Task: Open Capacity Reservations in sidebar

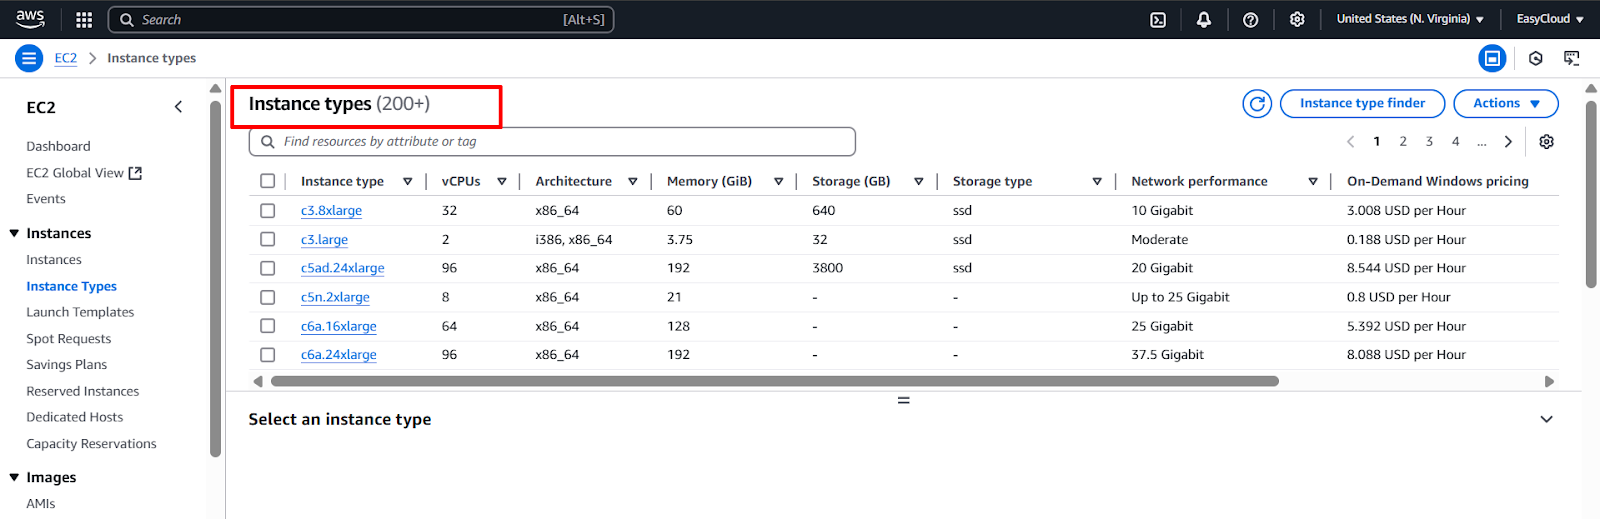Action: point(91,444)
